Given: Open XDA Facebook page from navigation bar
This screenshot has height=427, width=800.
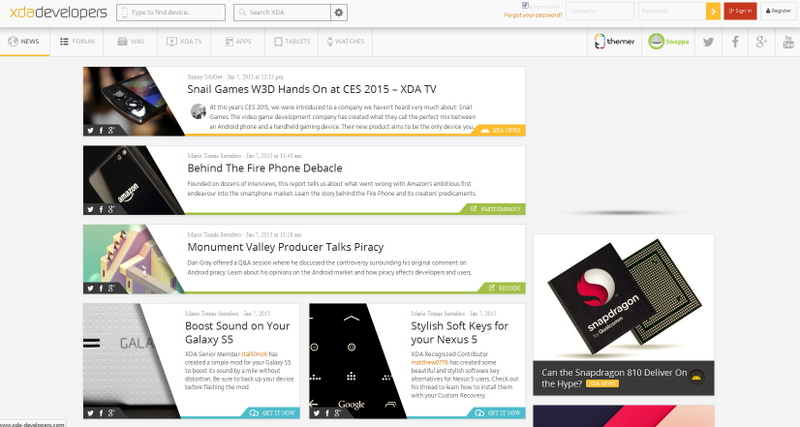Looking at the screenshot, I should pos(735,42).
